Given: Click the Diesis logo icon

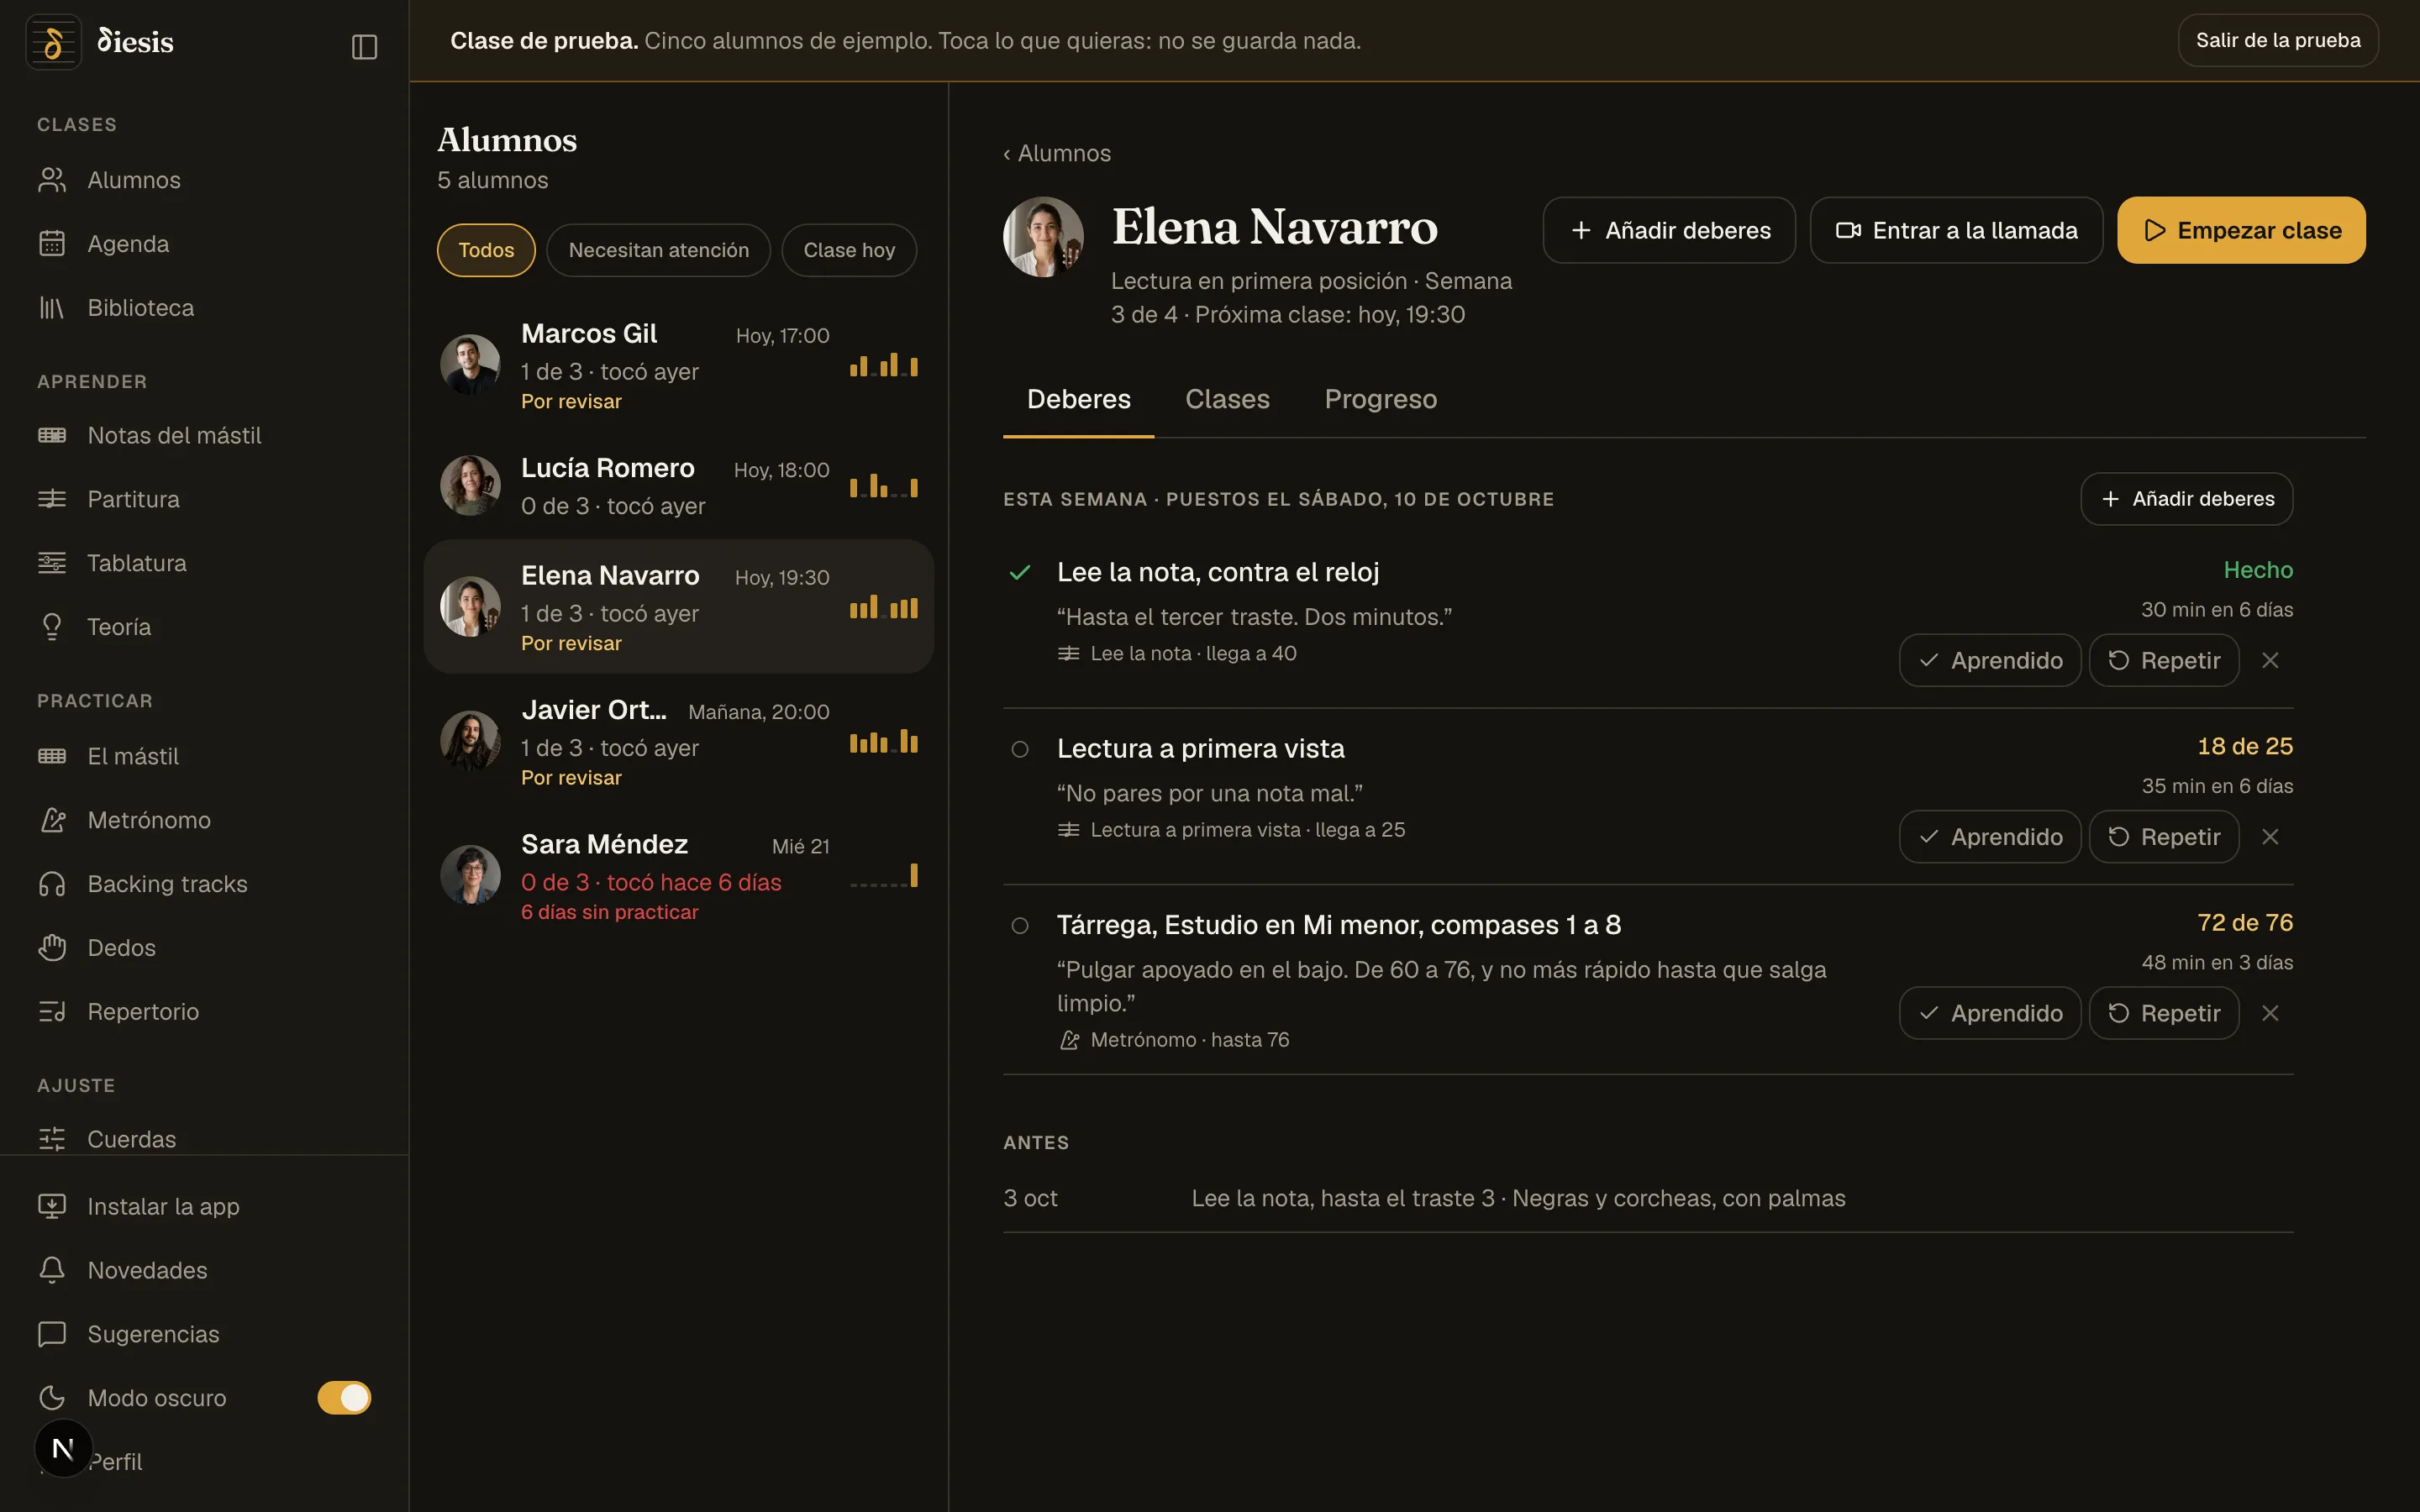Looking at the screenshot, I should pyautogui.click(x=53, y=42).
